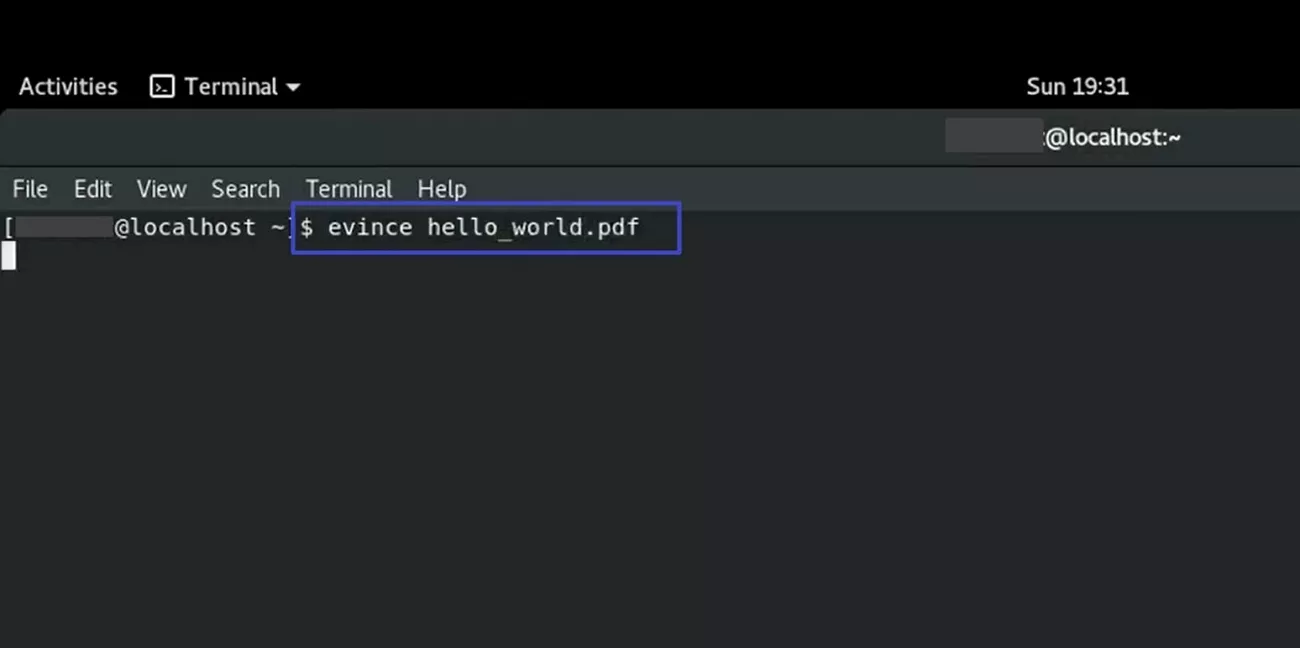
Task: Click the evince command word
Action: click(x=370, y=228)
